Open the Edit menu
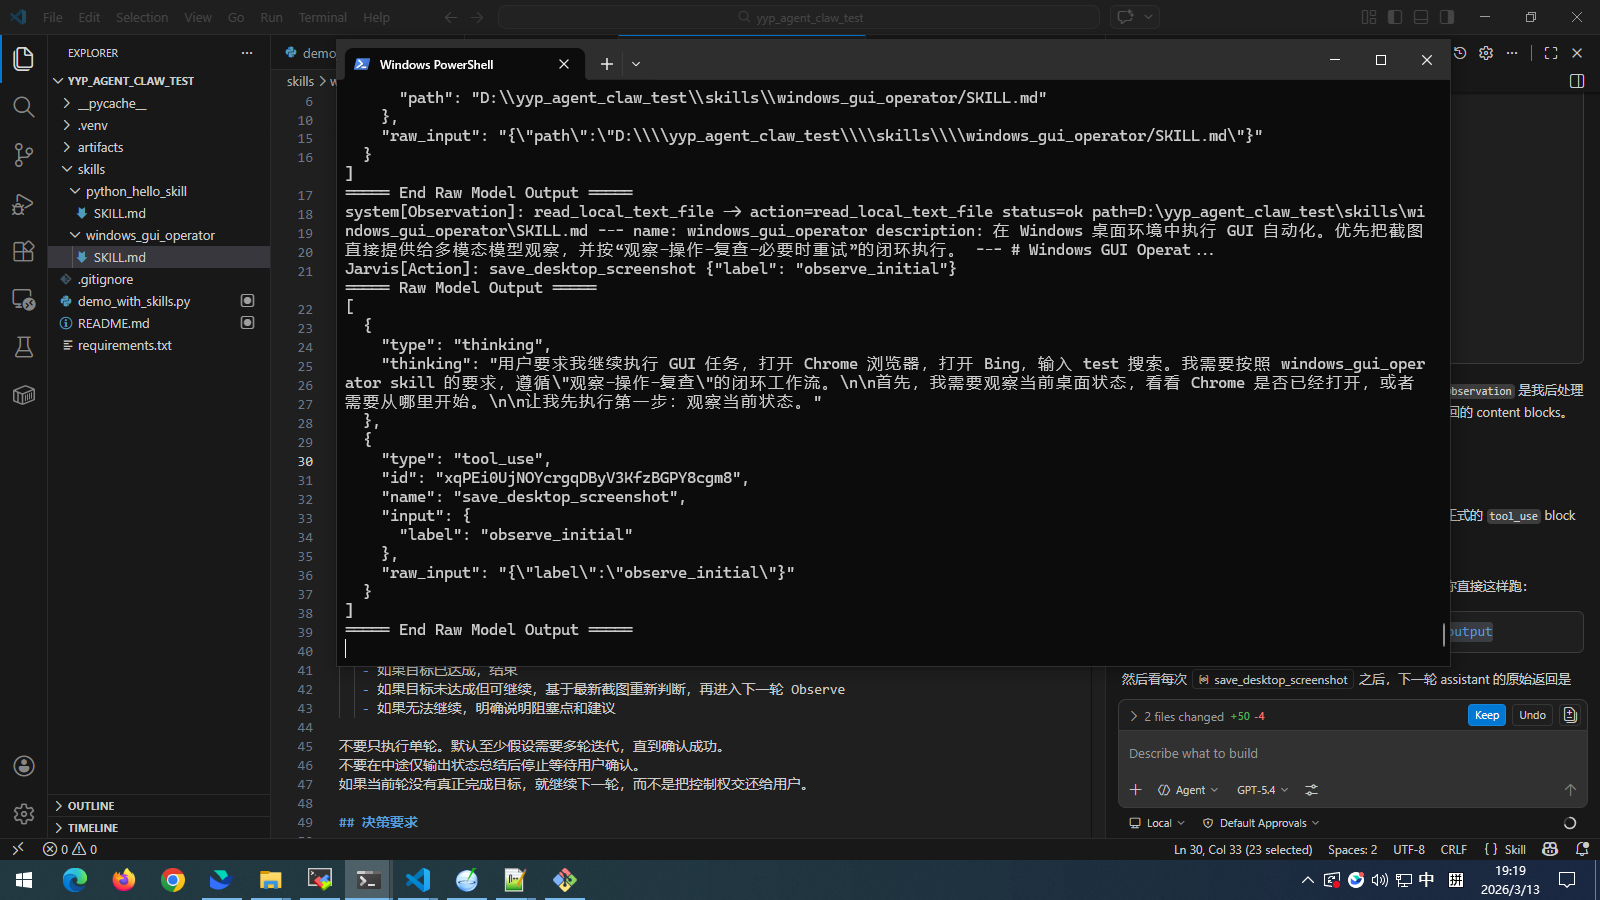This screenshot has width=1600, height=900. [89, 17]
